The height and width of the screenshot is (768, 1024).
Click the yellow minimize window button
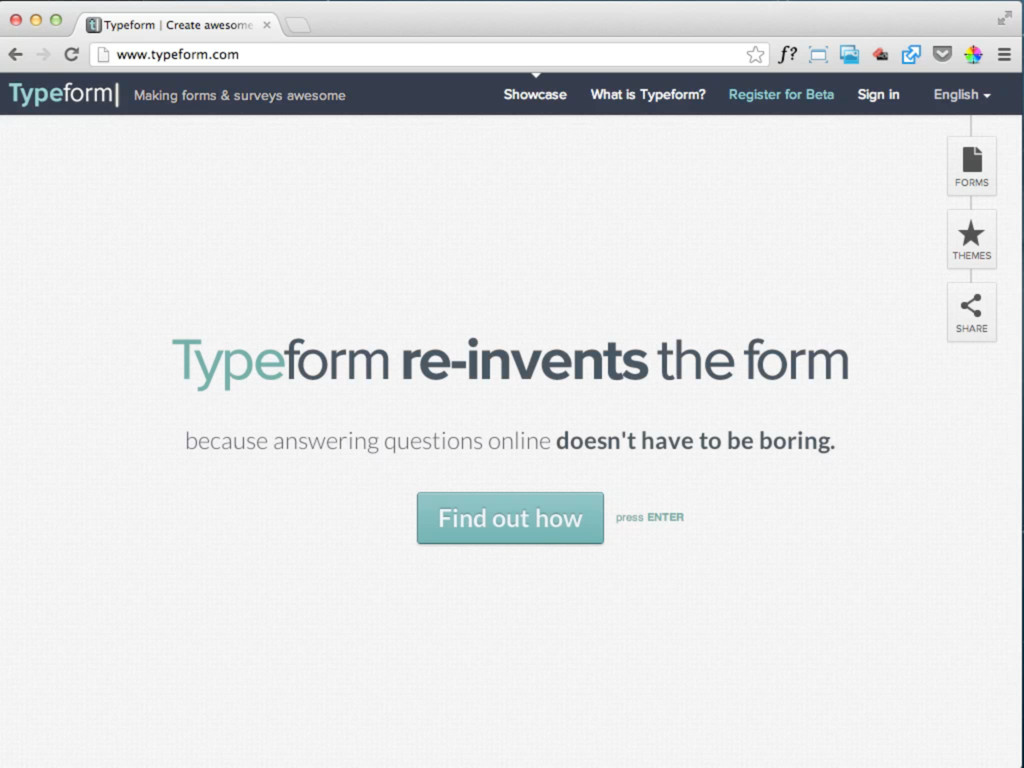coord(36,20)
